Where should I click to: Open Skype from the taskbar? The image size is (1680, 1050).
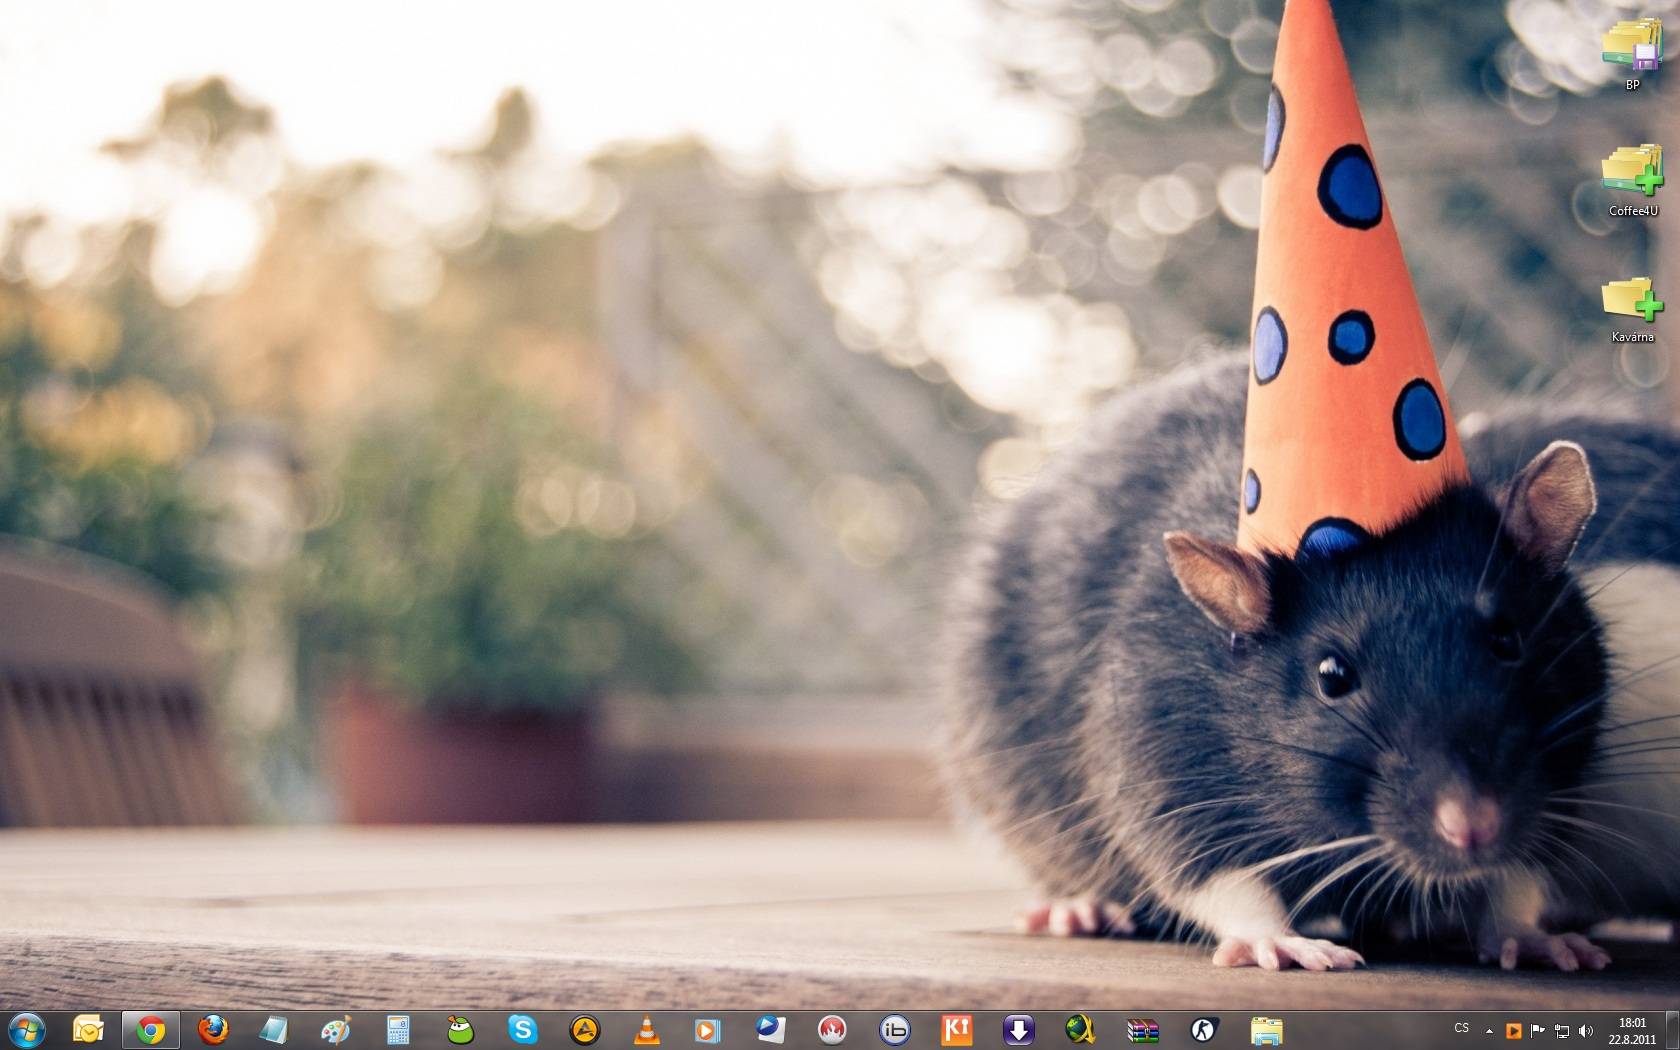pos(522,1029)
